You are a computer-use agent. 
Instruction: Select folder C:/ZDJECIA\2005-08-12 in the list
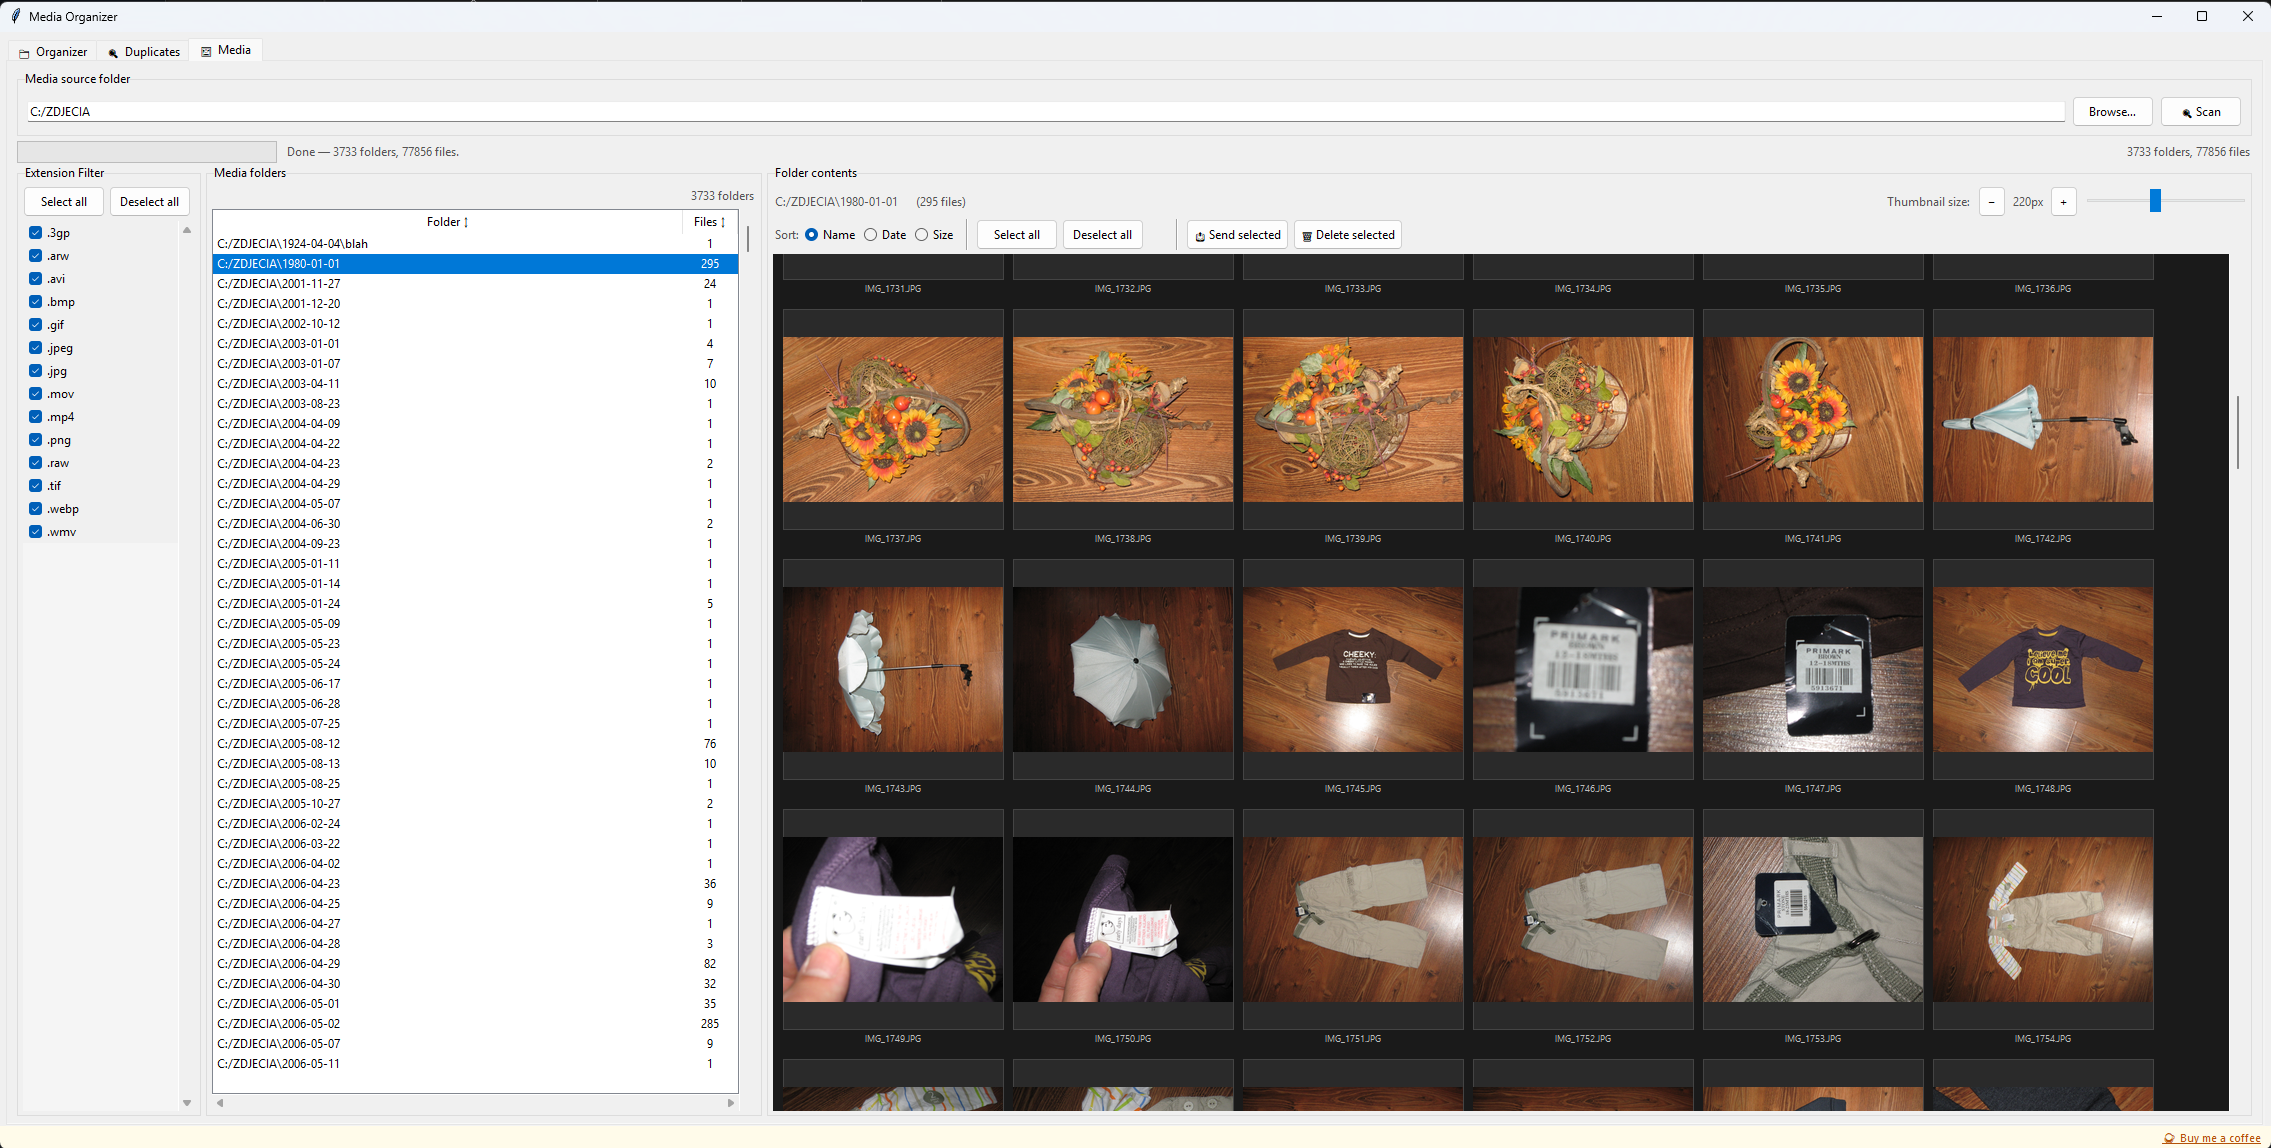(x=400, y=743)
